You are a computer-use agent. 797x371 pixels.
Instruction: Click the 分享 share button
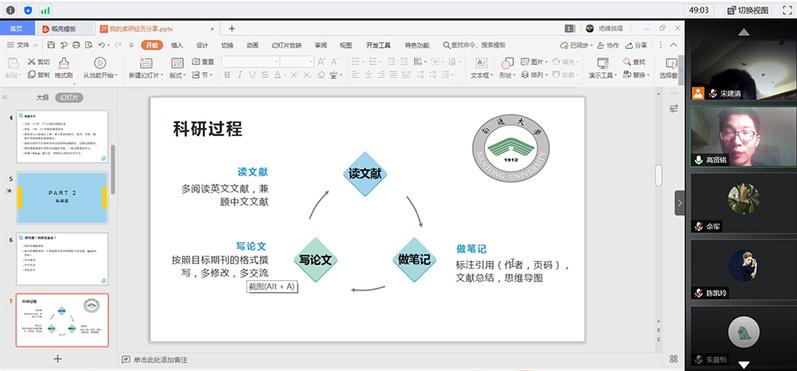(636, 45)
